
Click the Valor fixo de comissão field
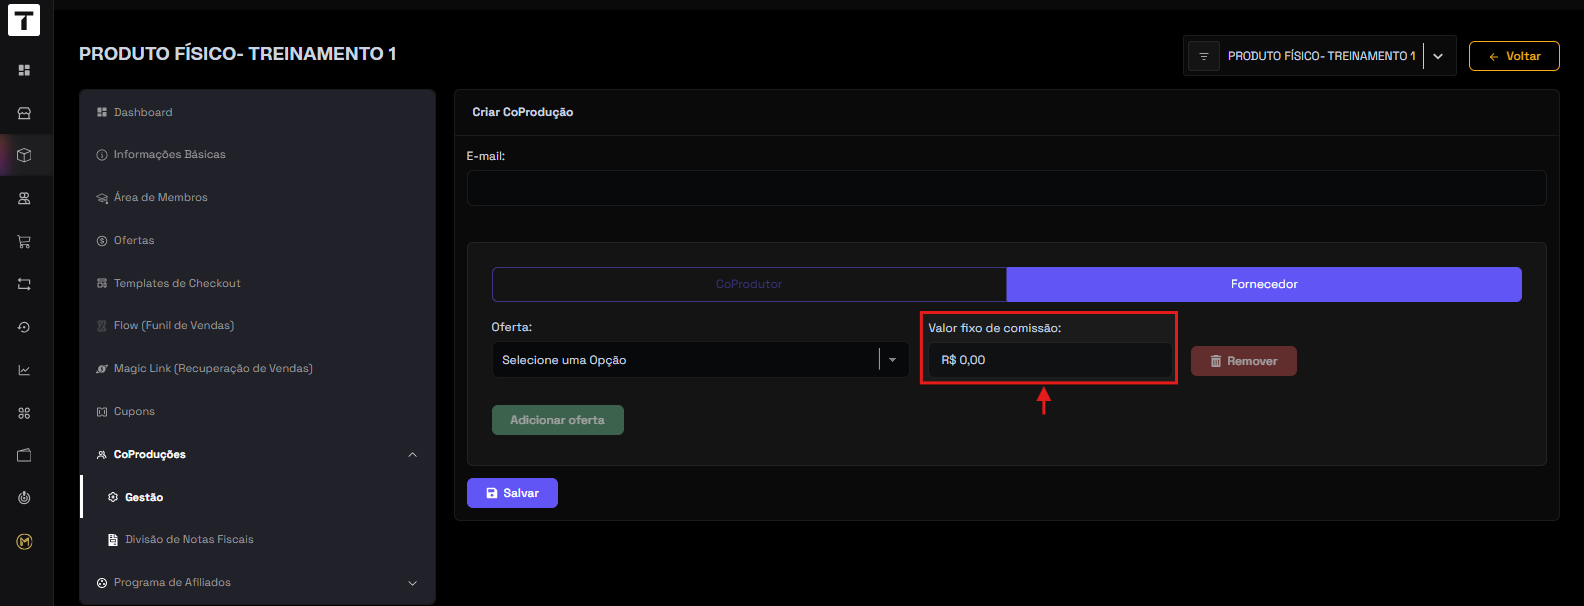click(1049, 360)
